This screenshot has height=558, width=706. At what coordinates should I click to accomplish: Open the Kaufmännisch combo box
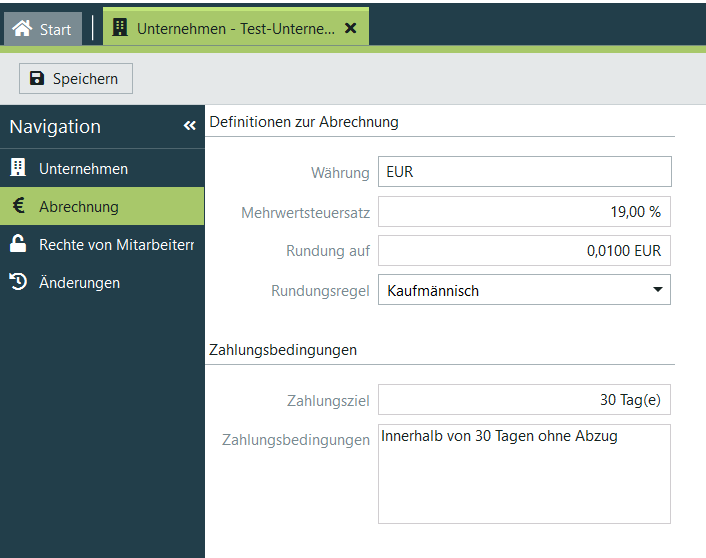[510, 290]
